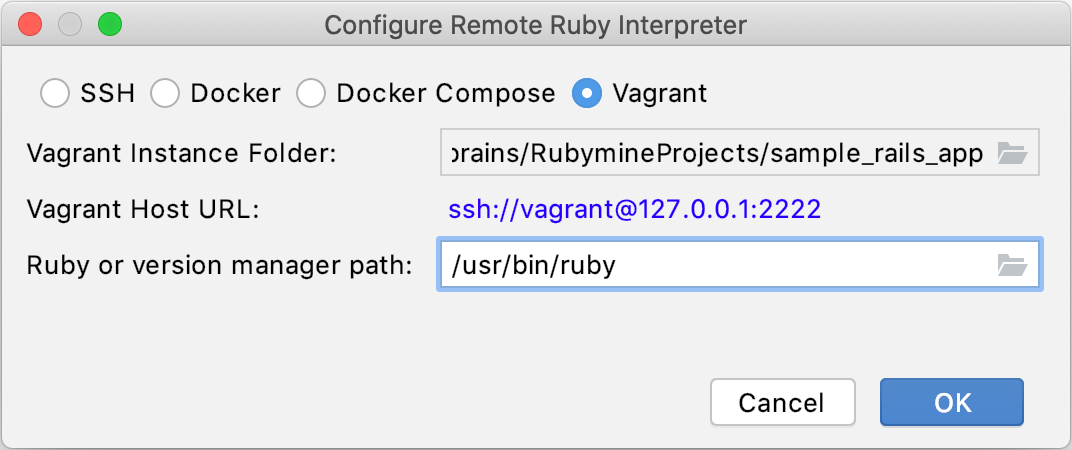Choose the Docker radio option
The image size is (1072, 450).
point(165,94)
